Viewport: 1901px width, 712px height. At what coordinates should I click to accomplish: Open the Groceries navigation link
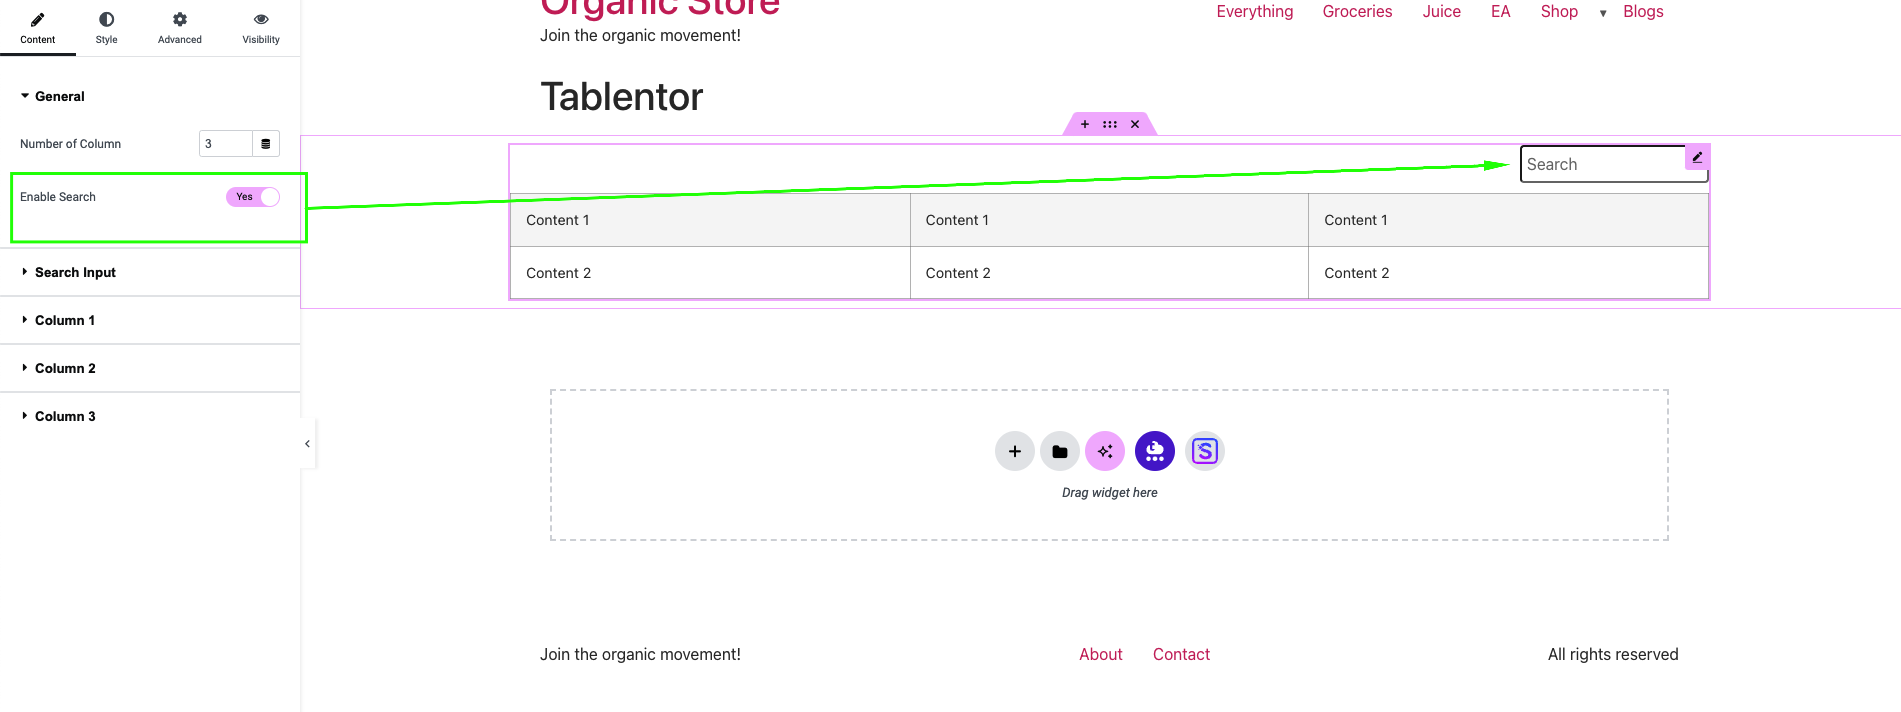[1357, 12]
